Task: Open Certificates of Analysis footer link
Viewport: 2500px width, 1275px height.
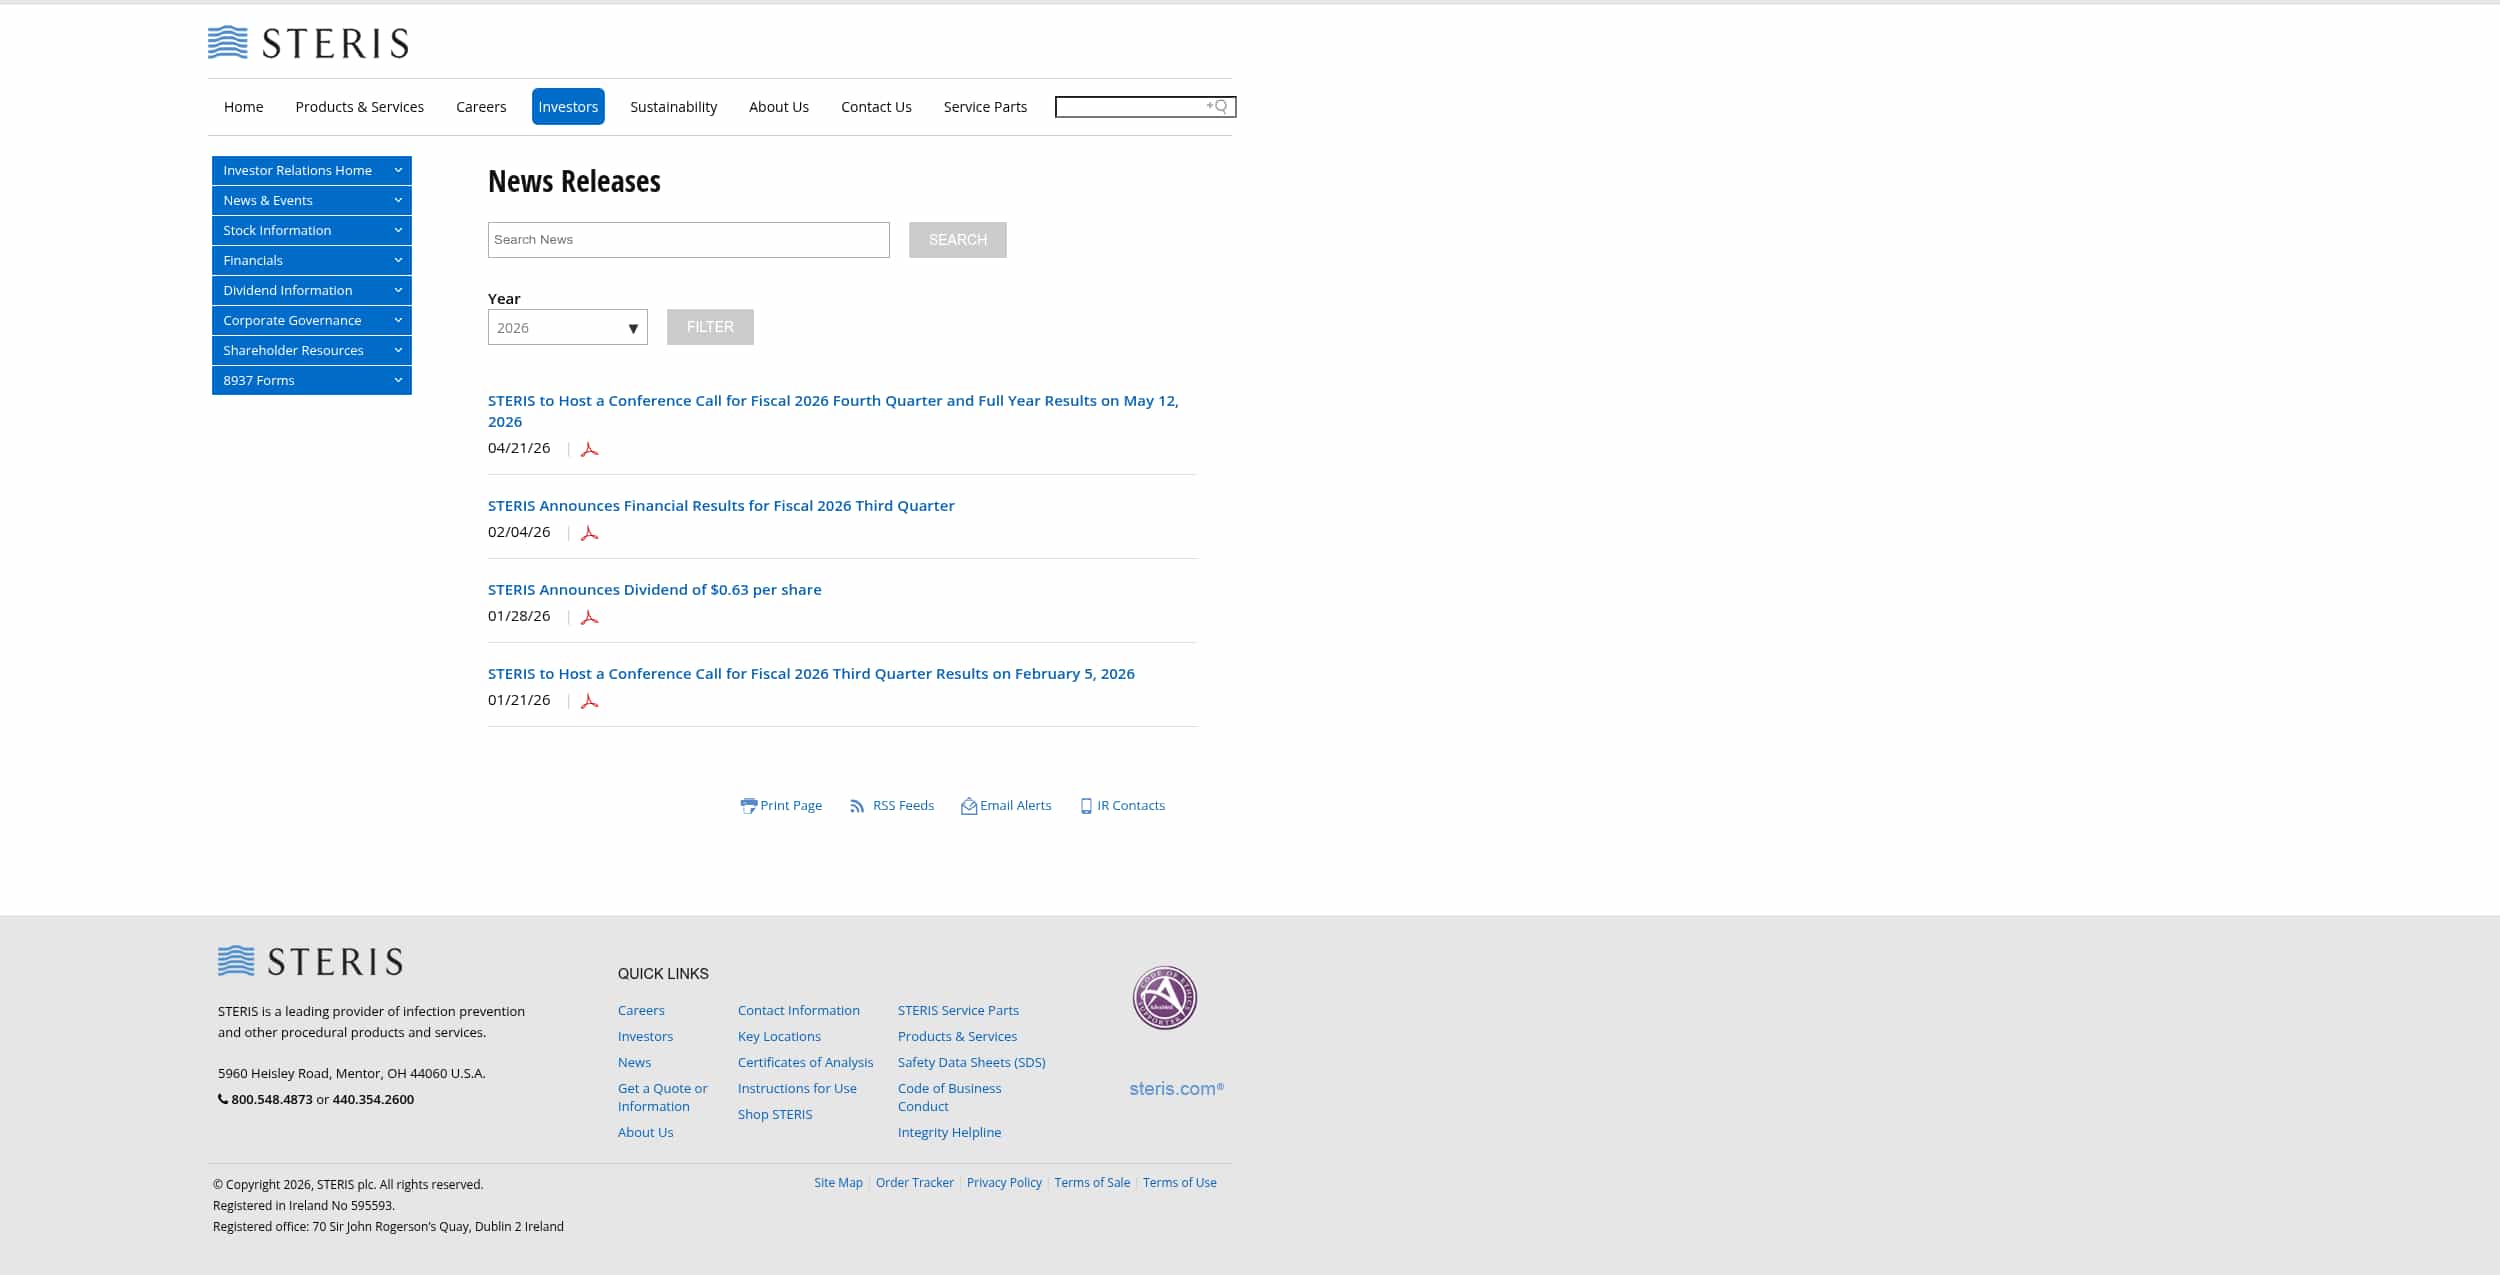Action: [805, 1063]
